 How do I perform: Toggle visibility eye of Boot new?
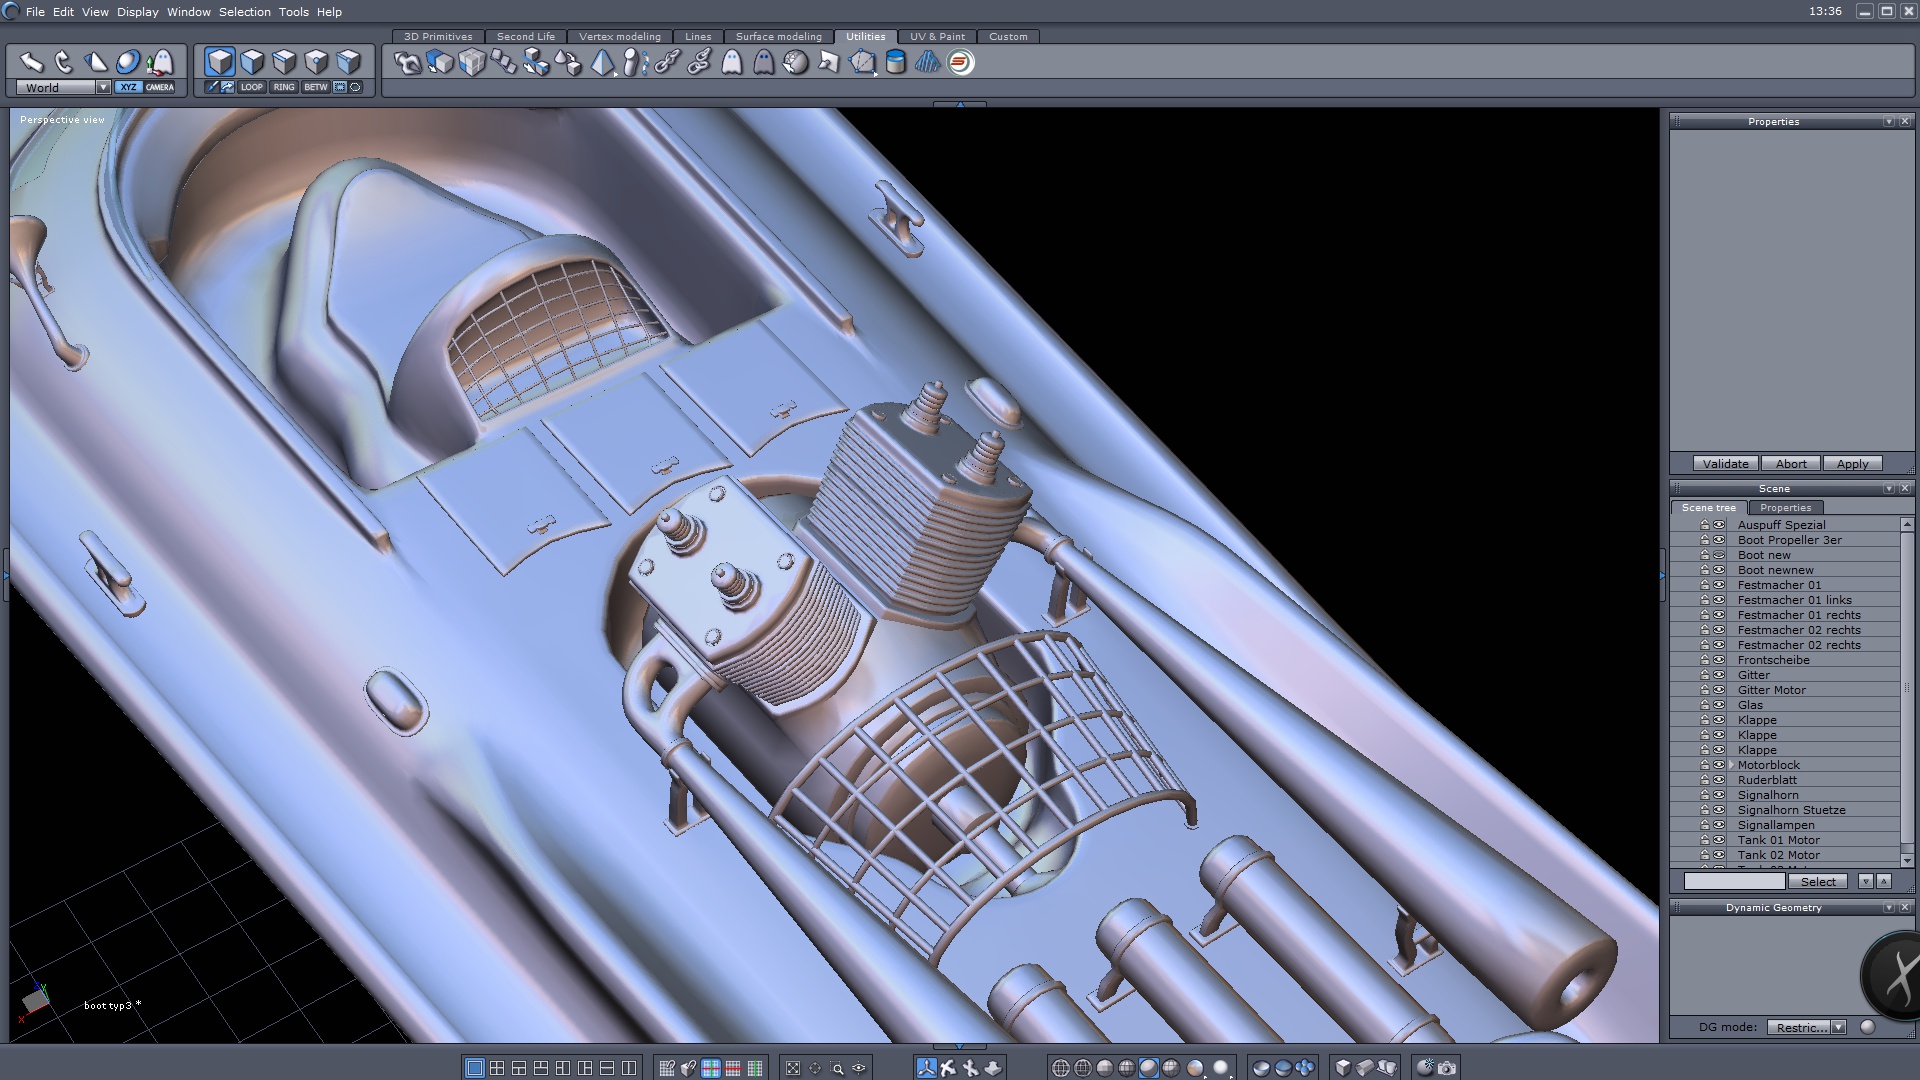click(1719, 555)
